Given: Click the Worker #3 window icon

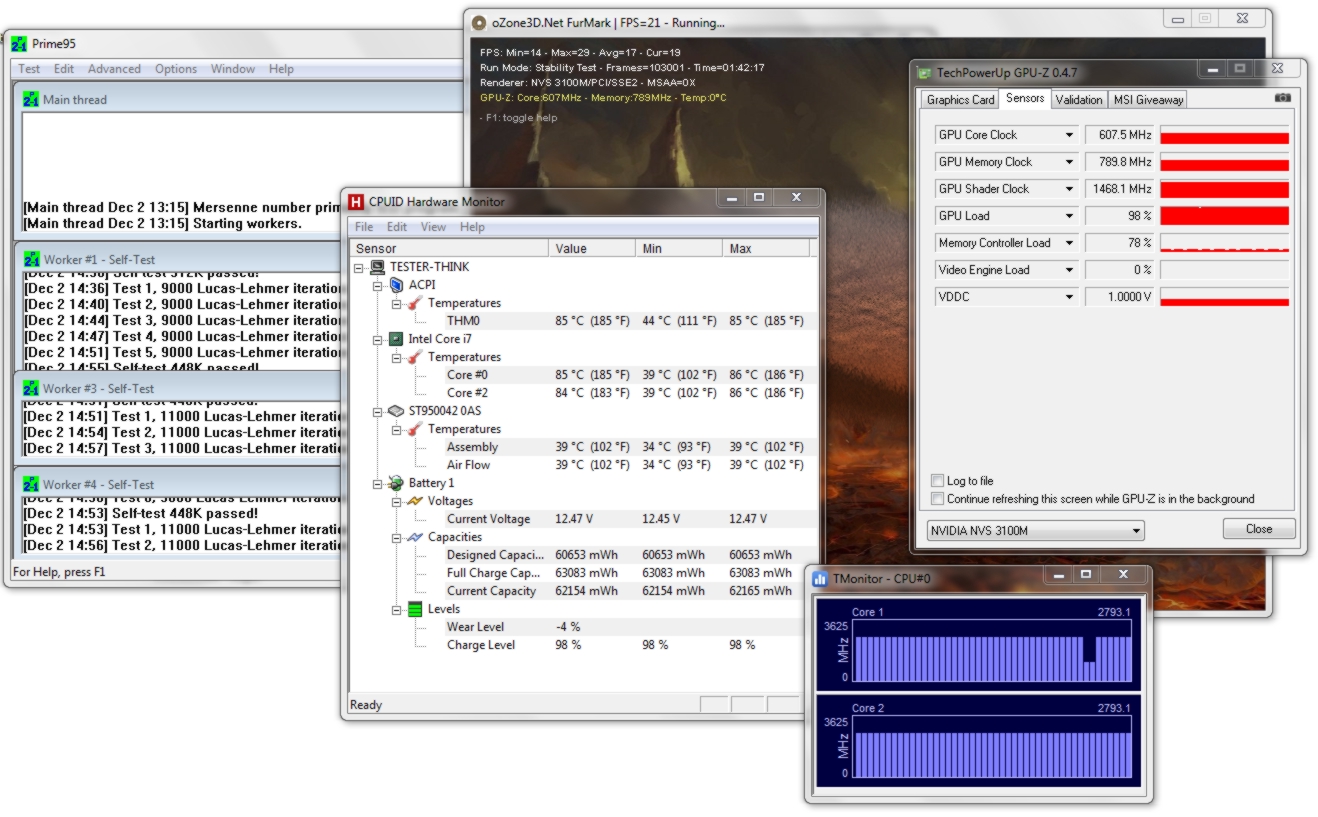Looking at the screenshot, I should 30,388.
